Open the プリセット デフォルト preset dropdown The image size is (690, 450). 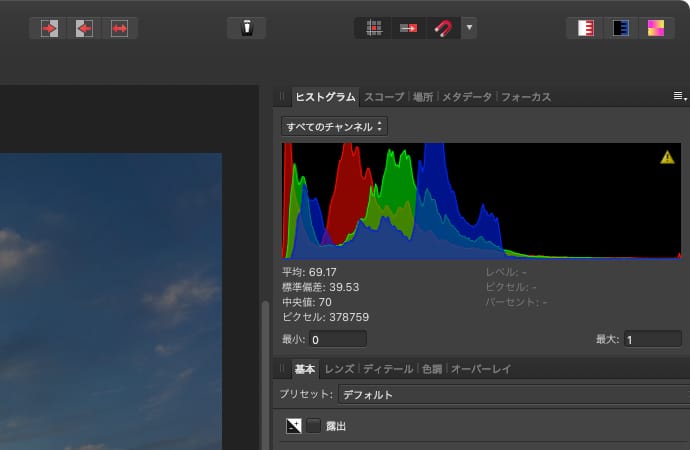pyautogui.click(x=510, y=395)
